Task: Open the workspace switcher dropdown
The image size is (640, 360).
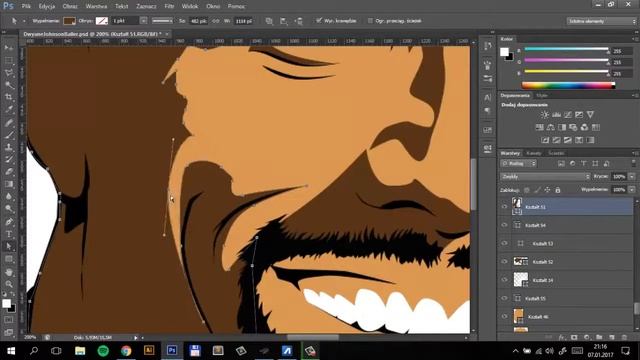Action: pos(601,21)
